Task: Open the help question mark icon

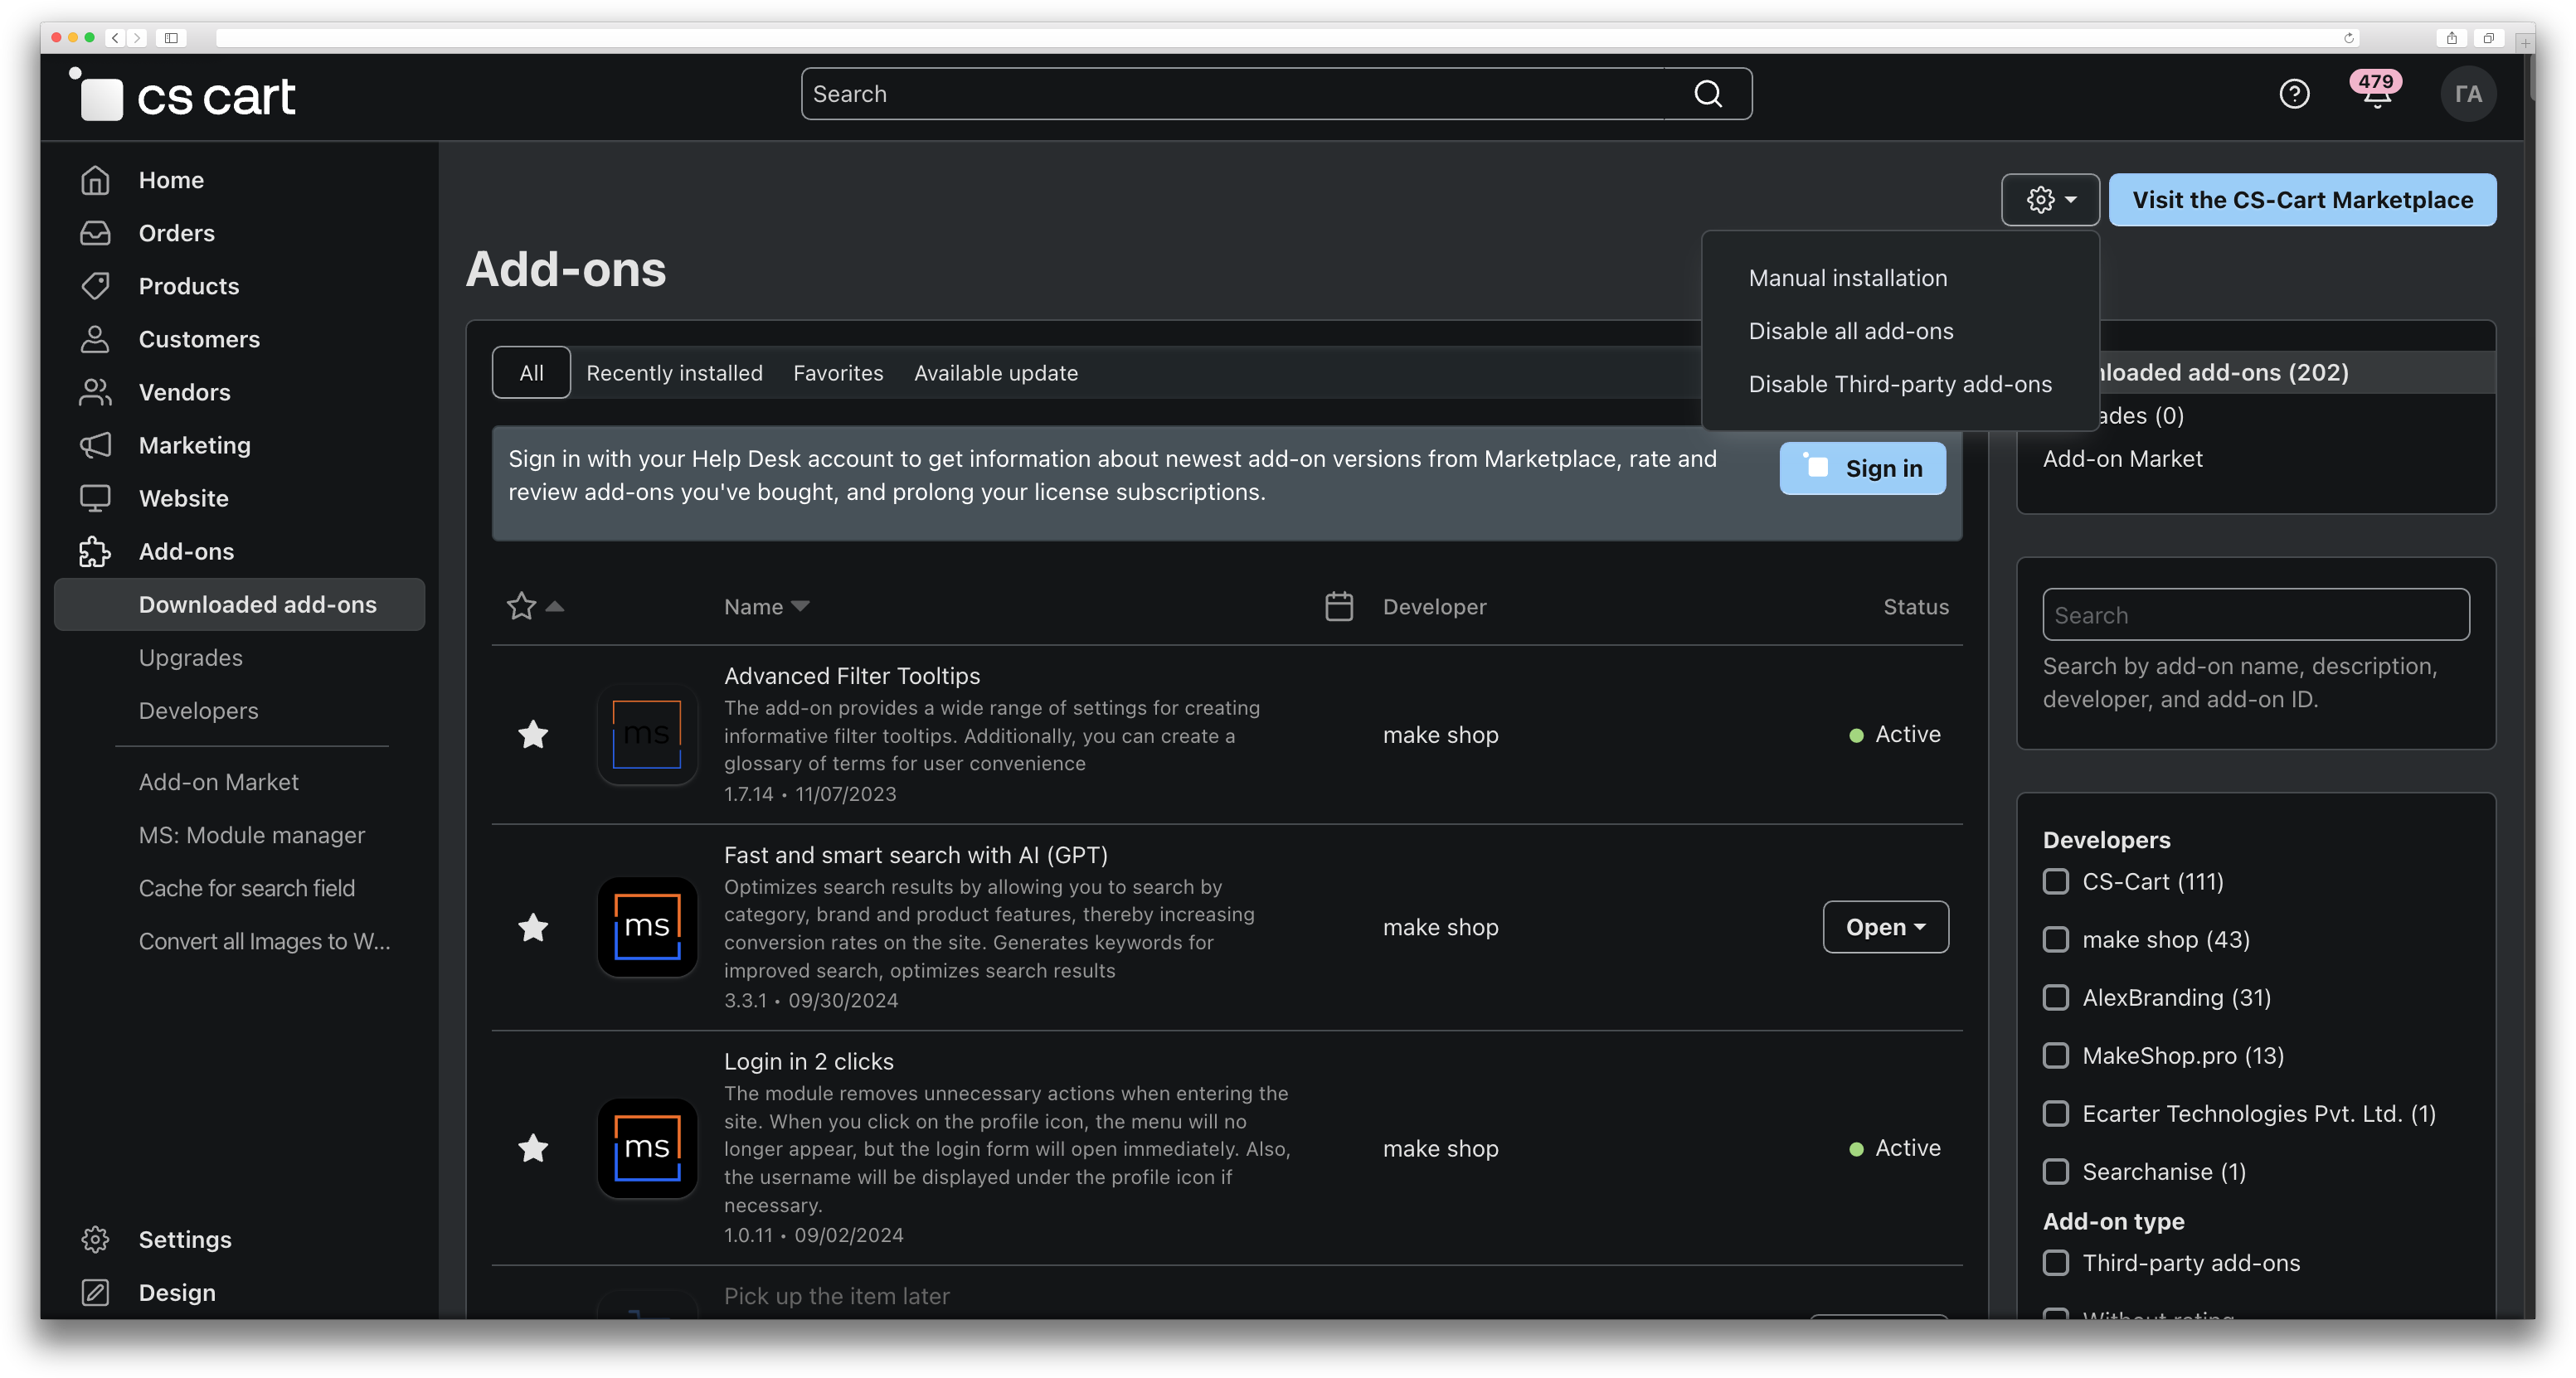Action: (2294, 94)
